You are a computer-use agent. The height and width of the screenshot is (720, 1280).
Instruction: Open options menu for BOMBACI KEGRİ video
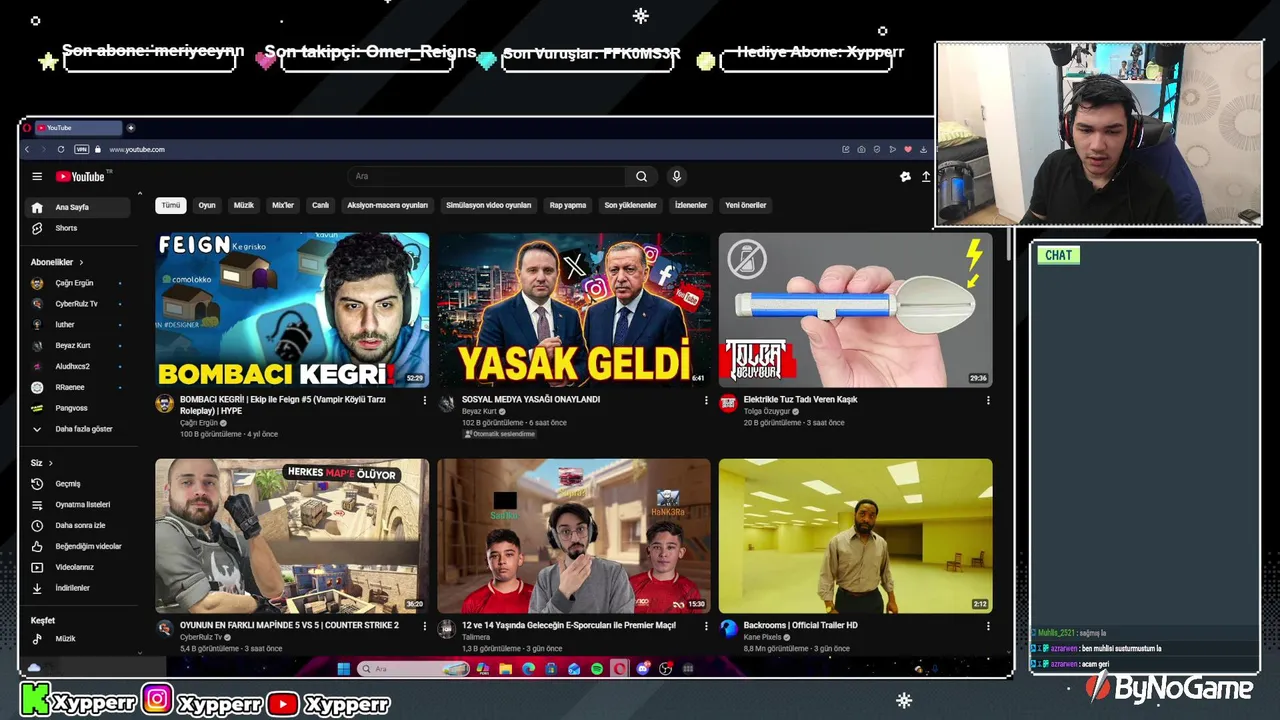point(425,400)
